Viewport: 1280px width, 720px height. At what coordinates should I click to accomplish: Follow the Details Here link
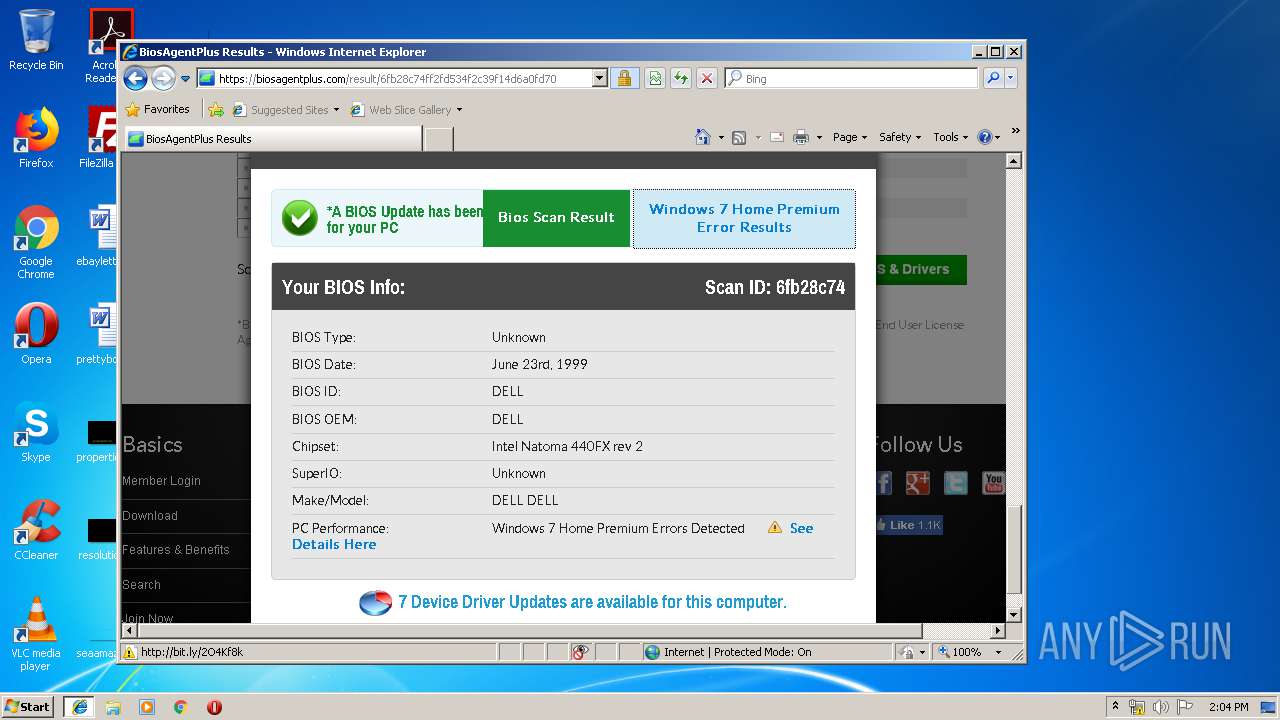334,545
